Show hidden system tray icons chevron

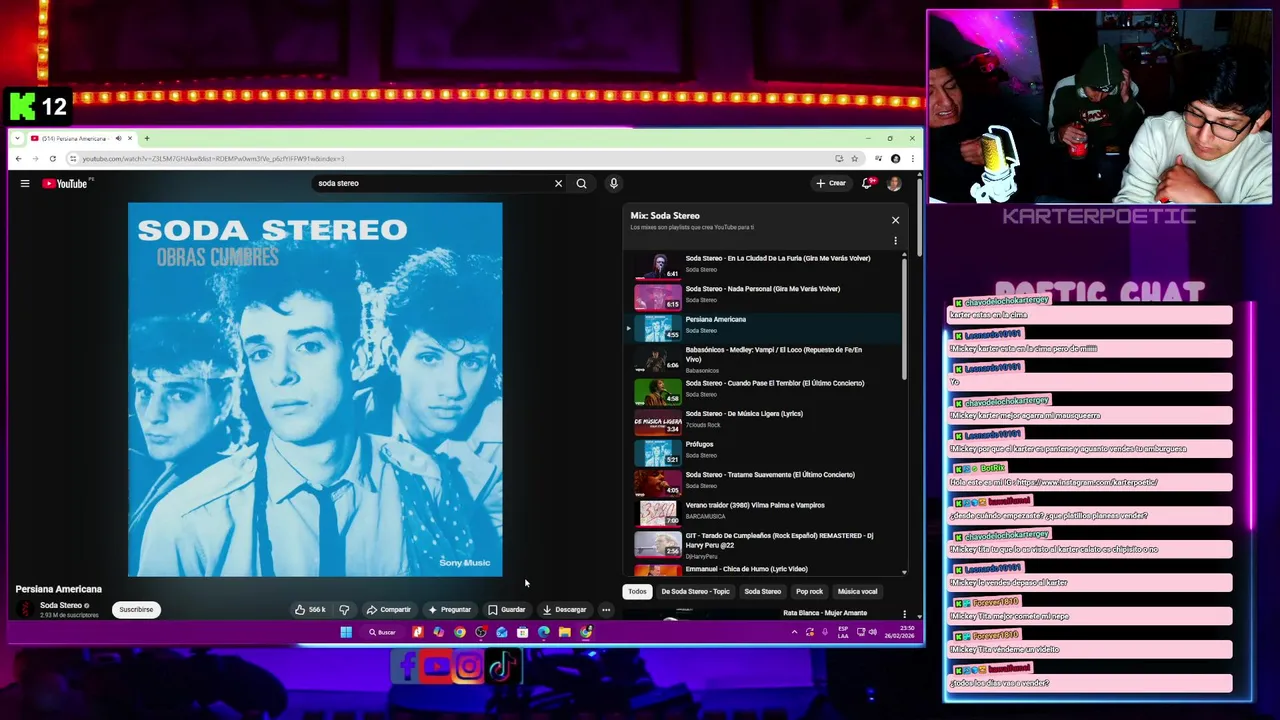pos(795,632)
